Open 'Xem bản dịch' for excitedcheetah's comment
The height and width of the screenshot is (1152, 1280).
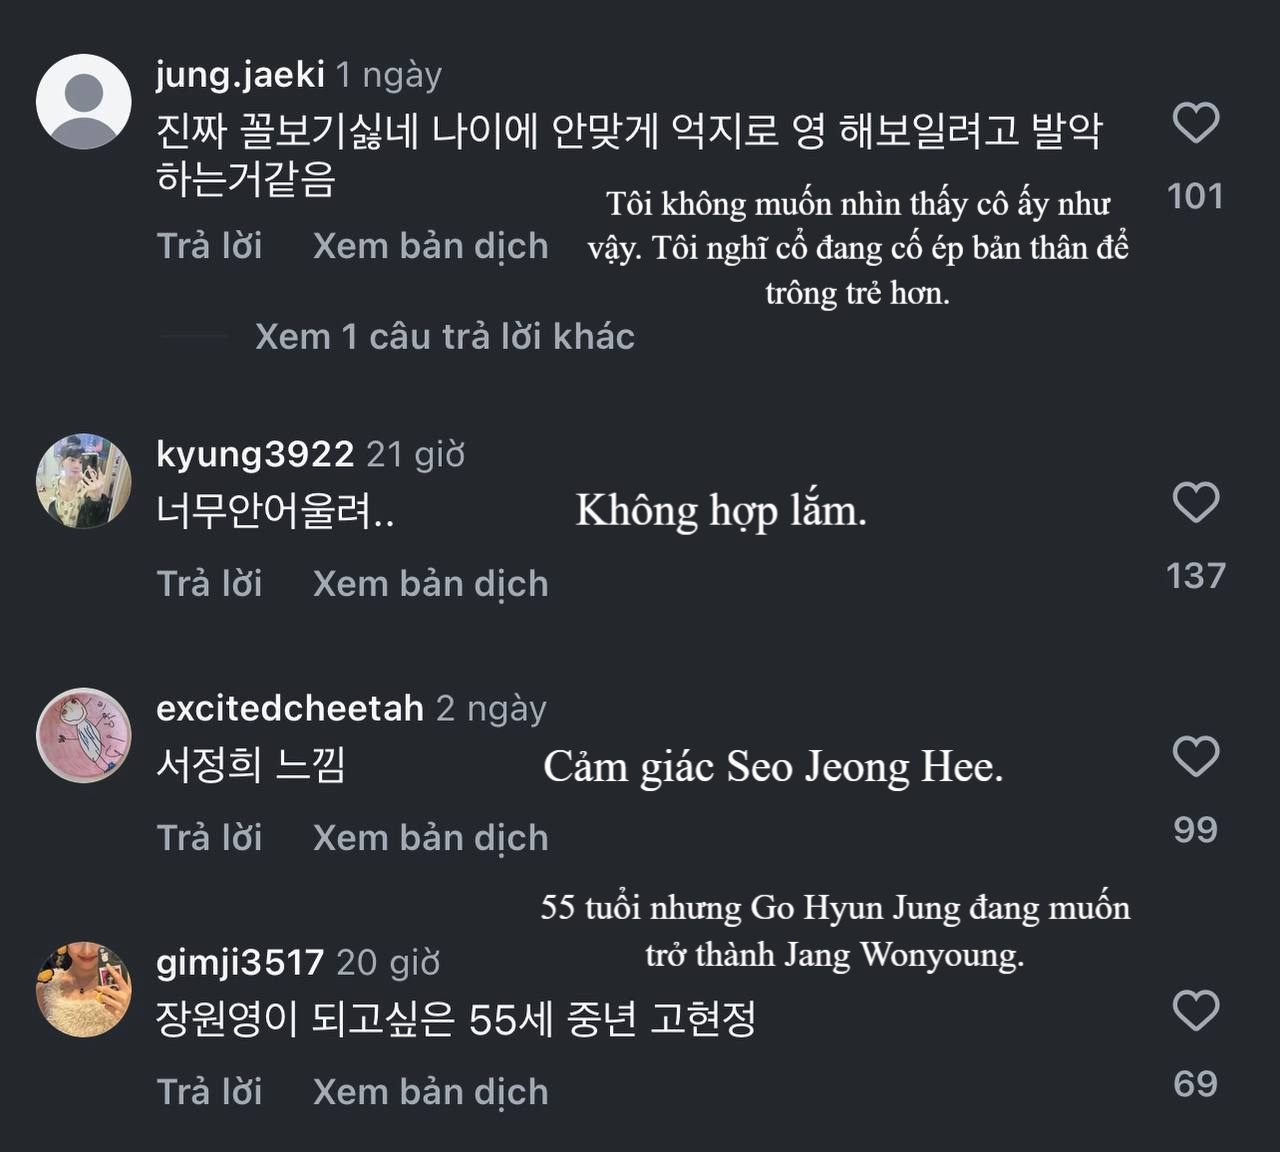click(x=429, y=837)
